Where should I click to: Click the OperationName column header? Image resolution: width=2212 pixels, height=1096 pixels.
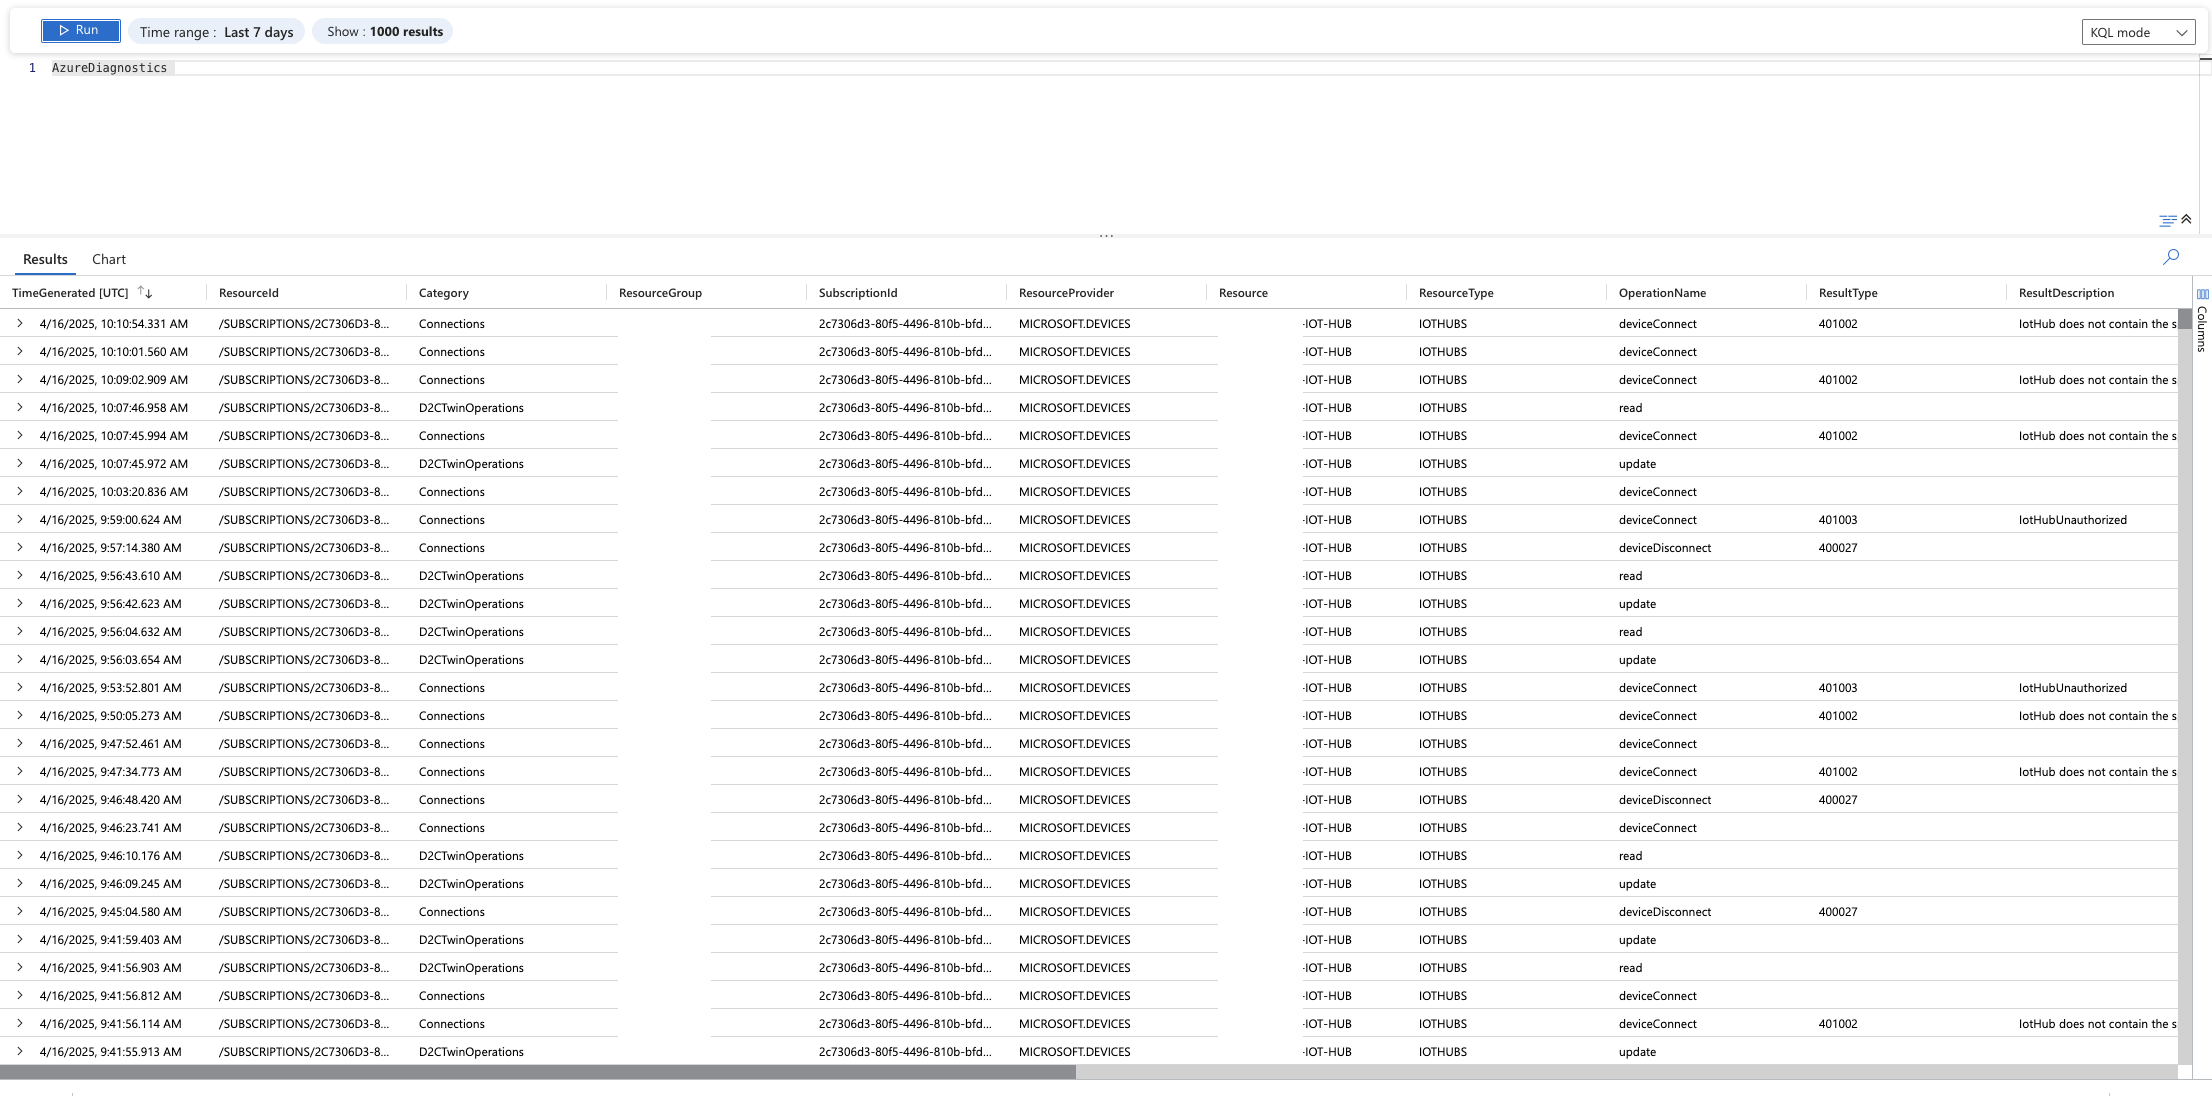(1662, 293)
